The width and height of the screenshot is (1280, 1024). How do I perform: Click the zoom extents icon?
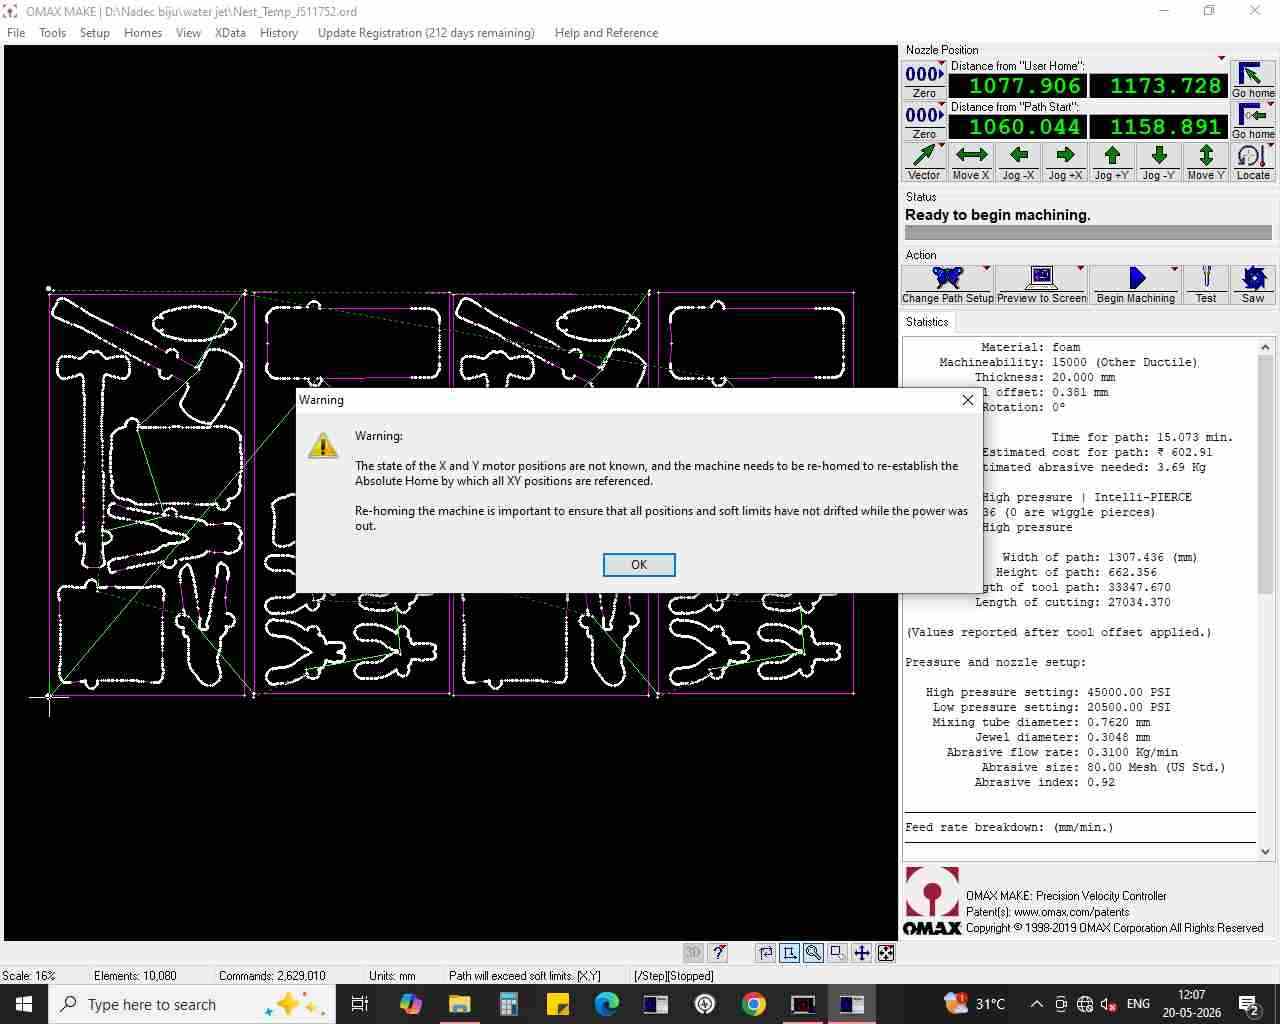pyautogui.click(x=885, y=953)
